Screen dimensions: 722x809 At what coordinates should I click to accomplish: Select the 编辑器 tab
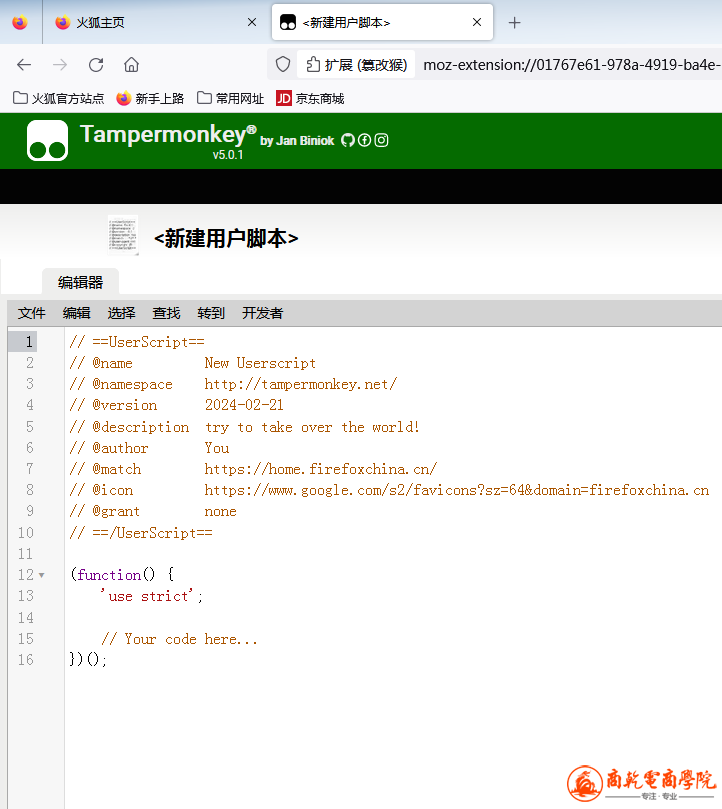(81, 282)
